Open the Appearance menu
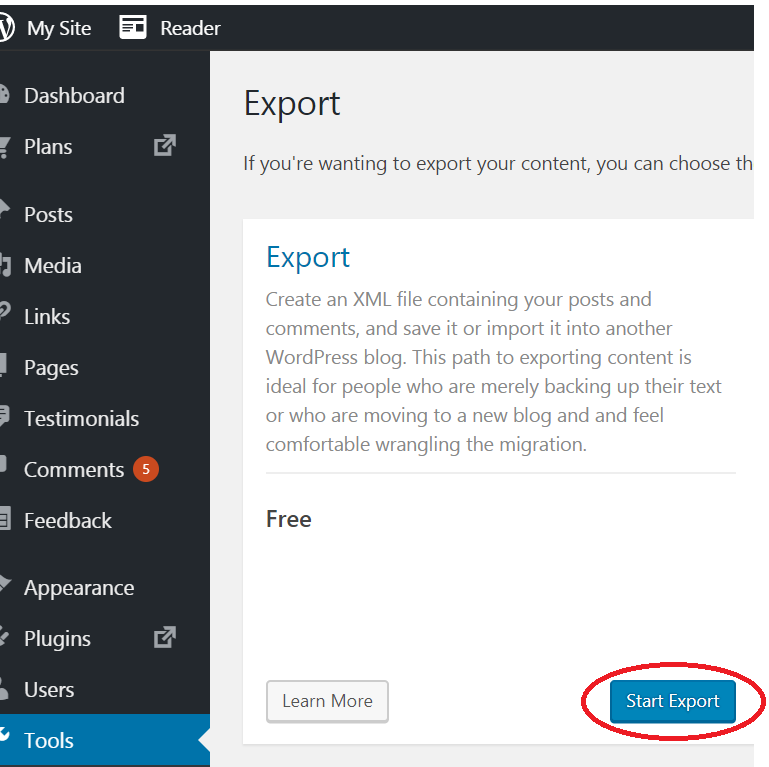The height and width of the screenshot is (767, 769). pos(78,588)
